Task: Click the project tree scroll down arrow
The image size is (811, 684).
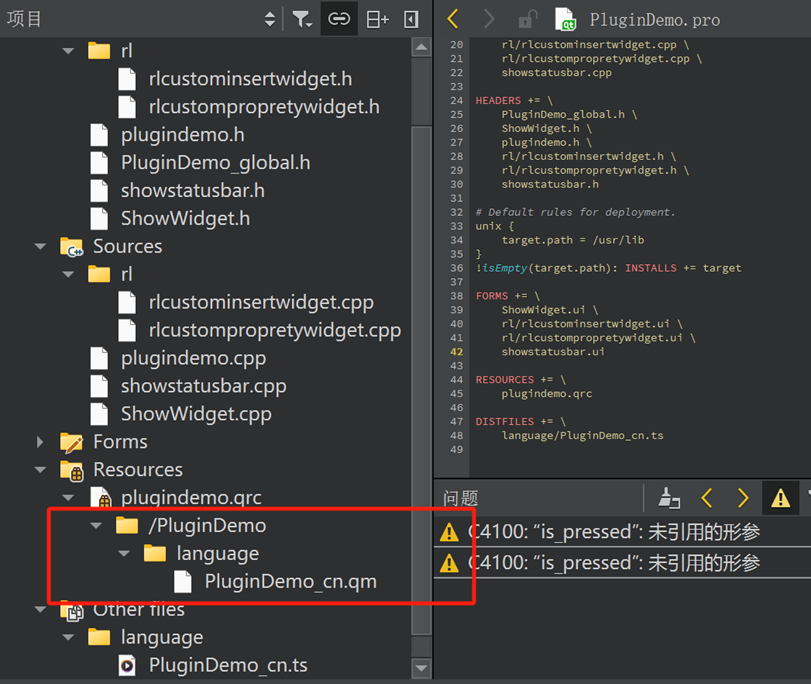Action: 421,669
